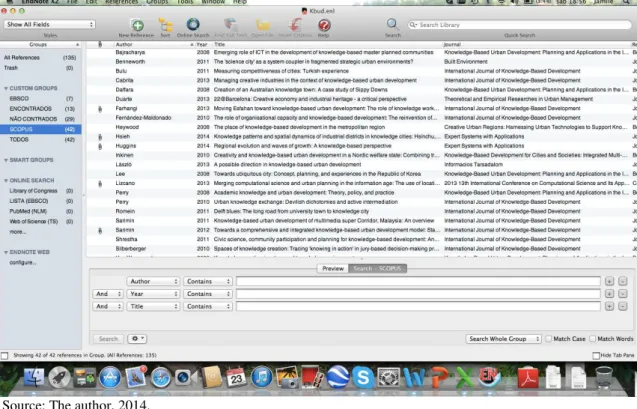
Task: Remove the Year search row
Action: coord(622,294)
